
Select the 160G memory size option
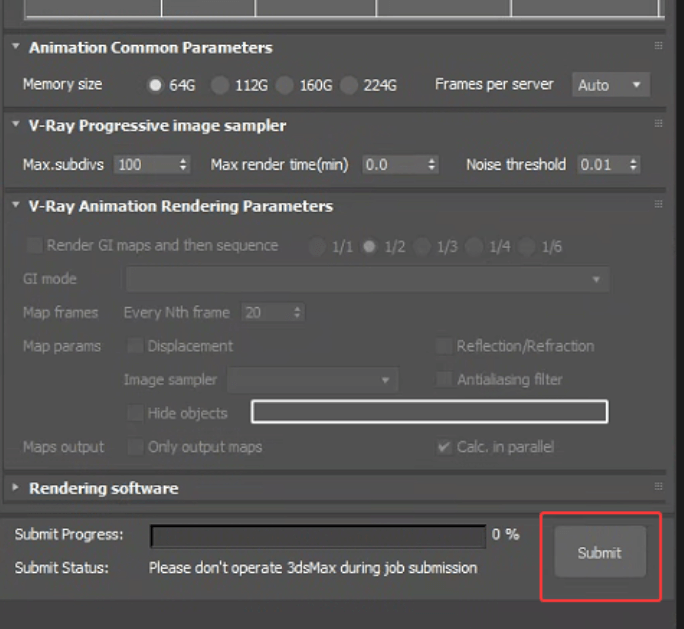point(284,85)
